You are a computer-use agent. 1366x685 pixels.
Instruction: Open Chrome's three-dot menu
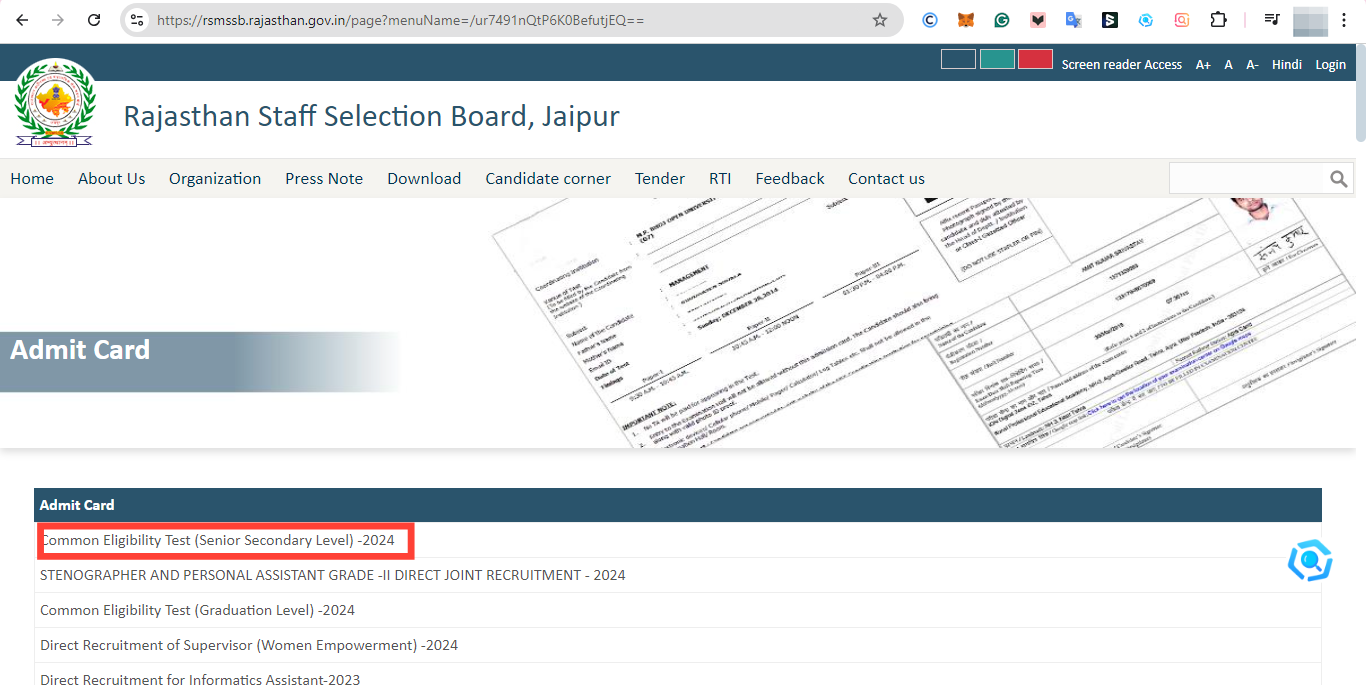[1345, 20]
